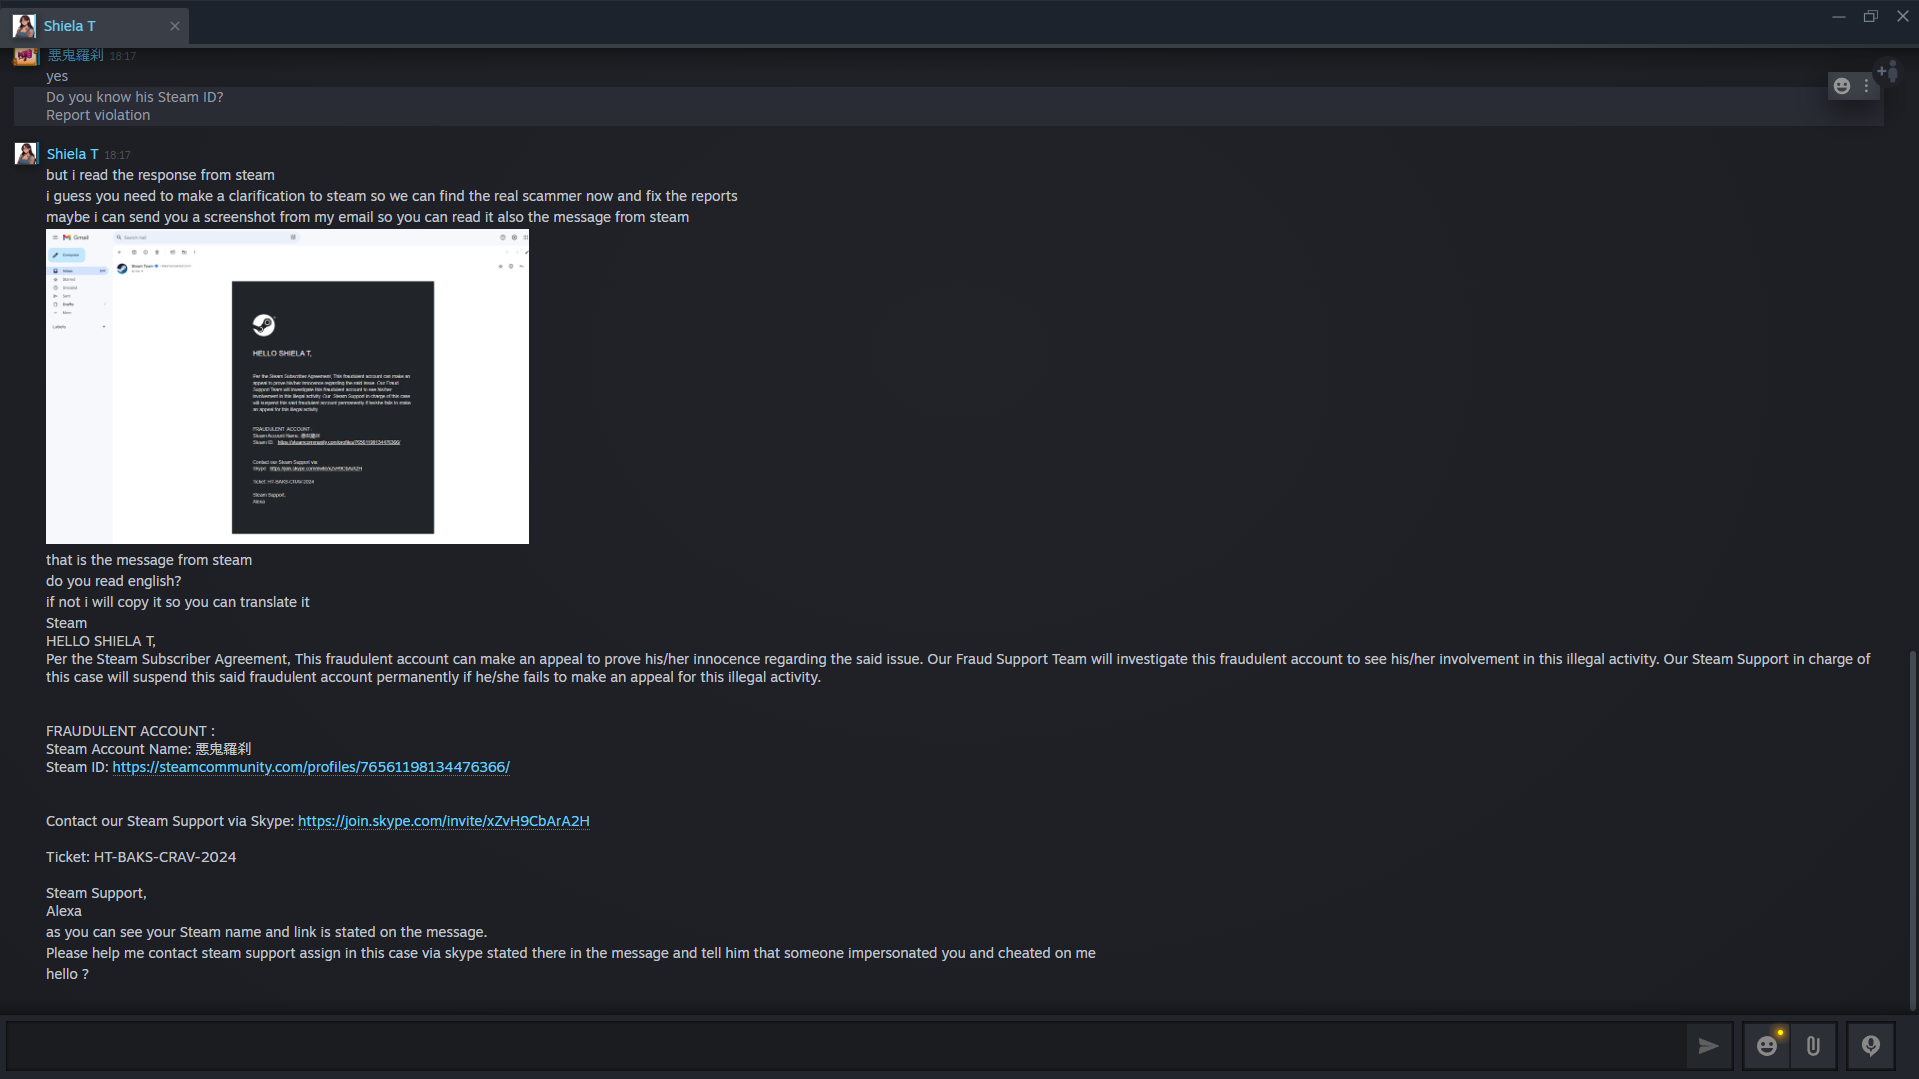1919x1079 pixels.
Task: Open the Skype invite link
Action: tap(443, 821)
